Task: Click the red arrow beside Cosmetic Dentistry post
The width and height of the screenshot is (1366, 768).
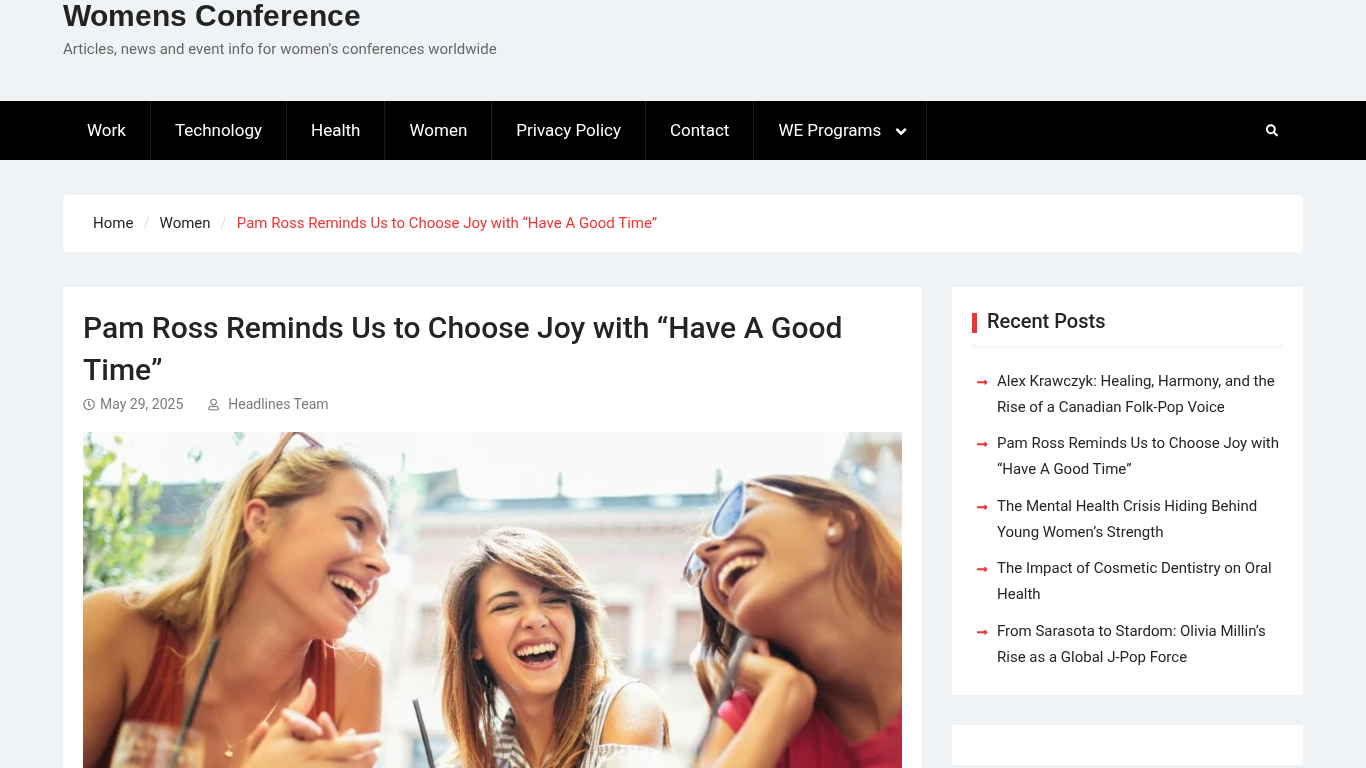Action: tap(982, 569)
